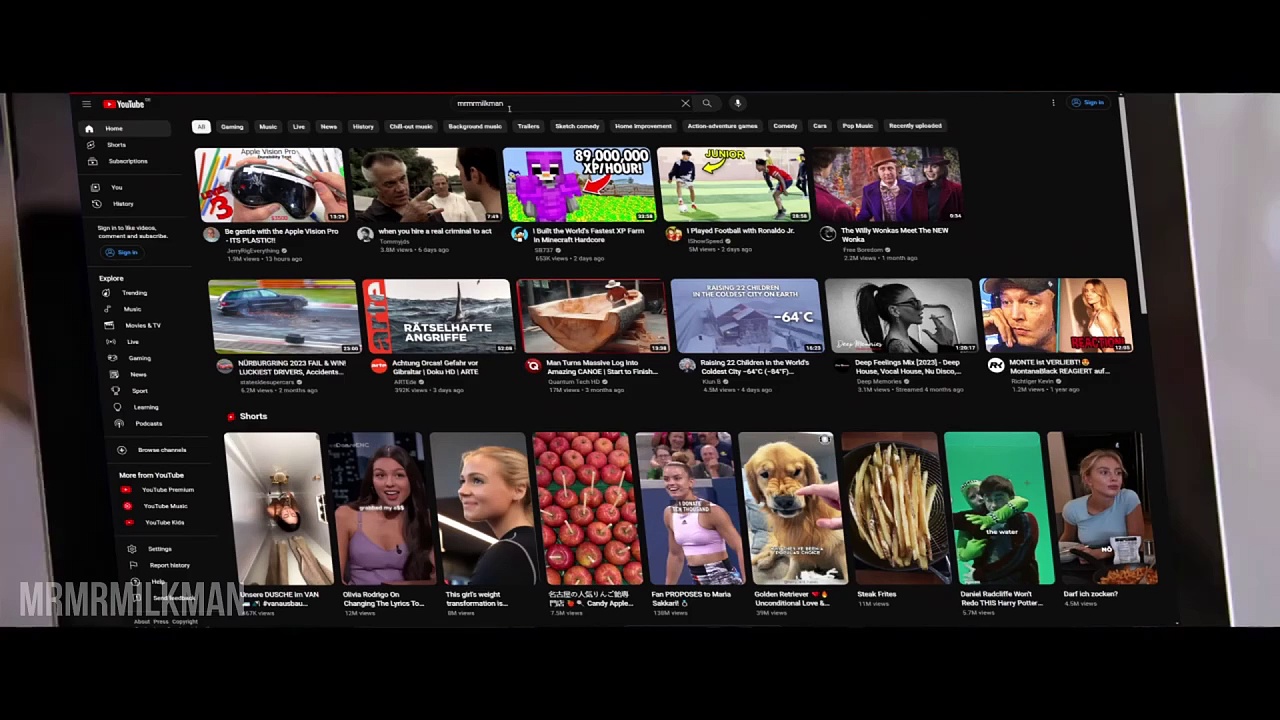Viewport: 1280px width, 720px height.
Task: Select the Gaming filter chip
Action: pyautogui.click(x=232, y=127)
